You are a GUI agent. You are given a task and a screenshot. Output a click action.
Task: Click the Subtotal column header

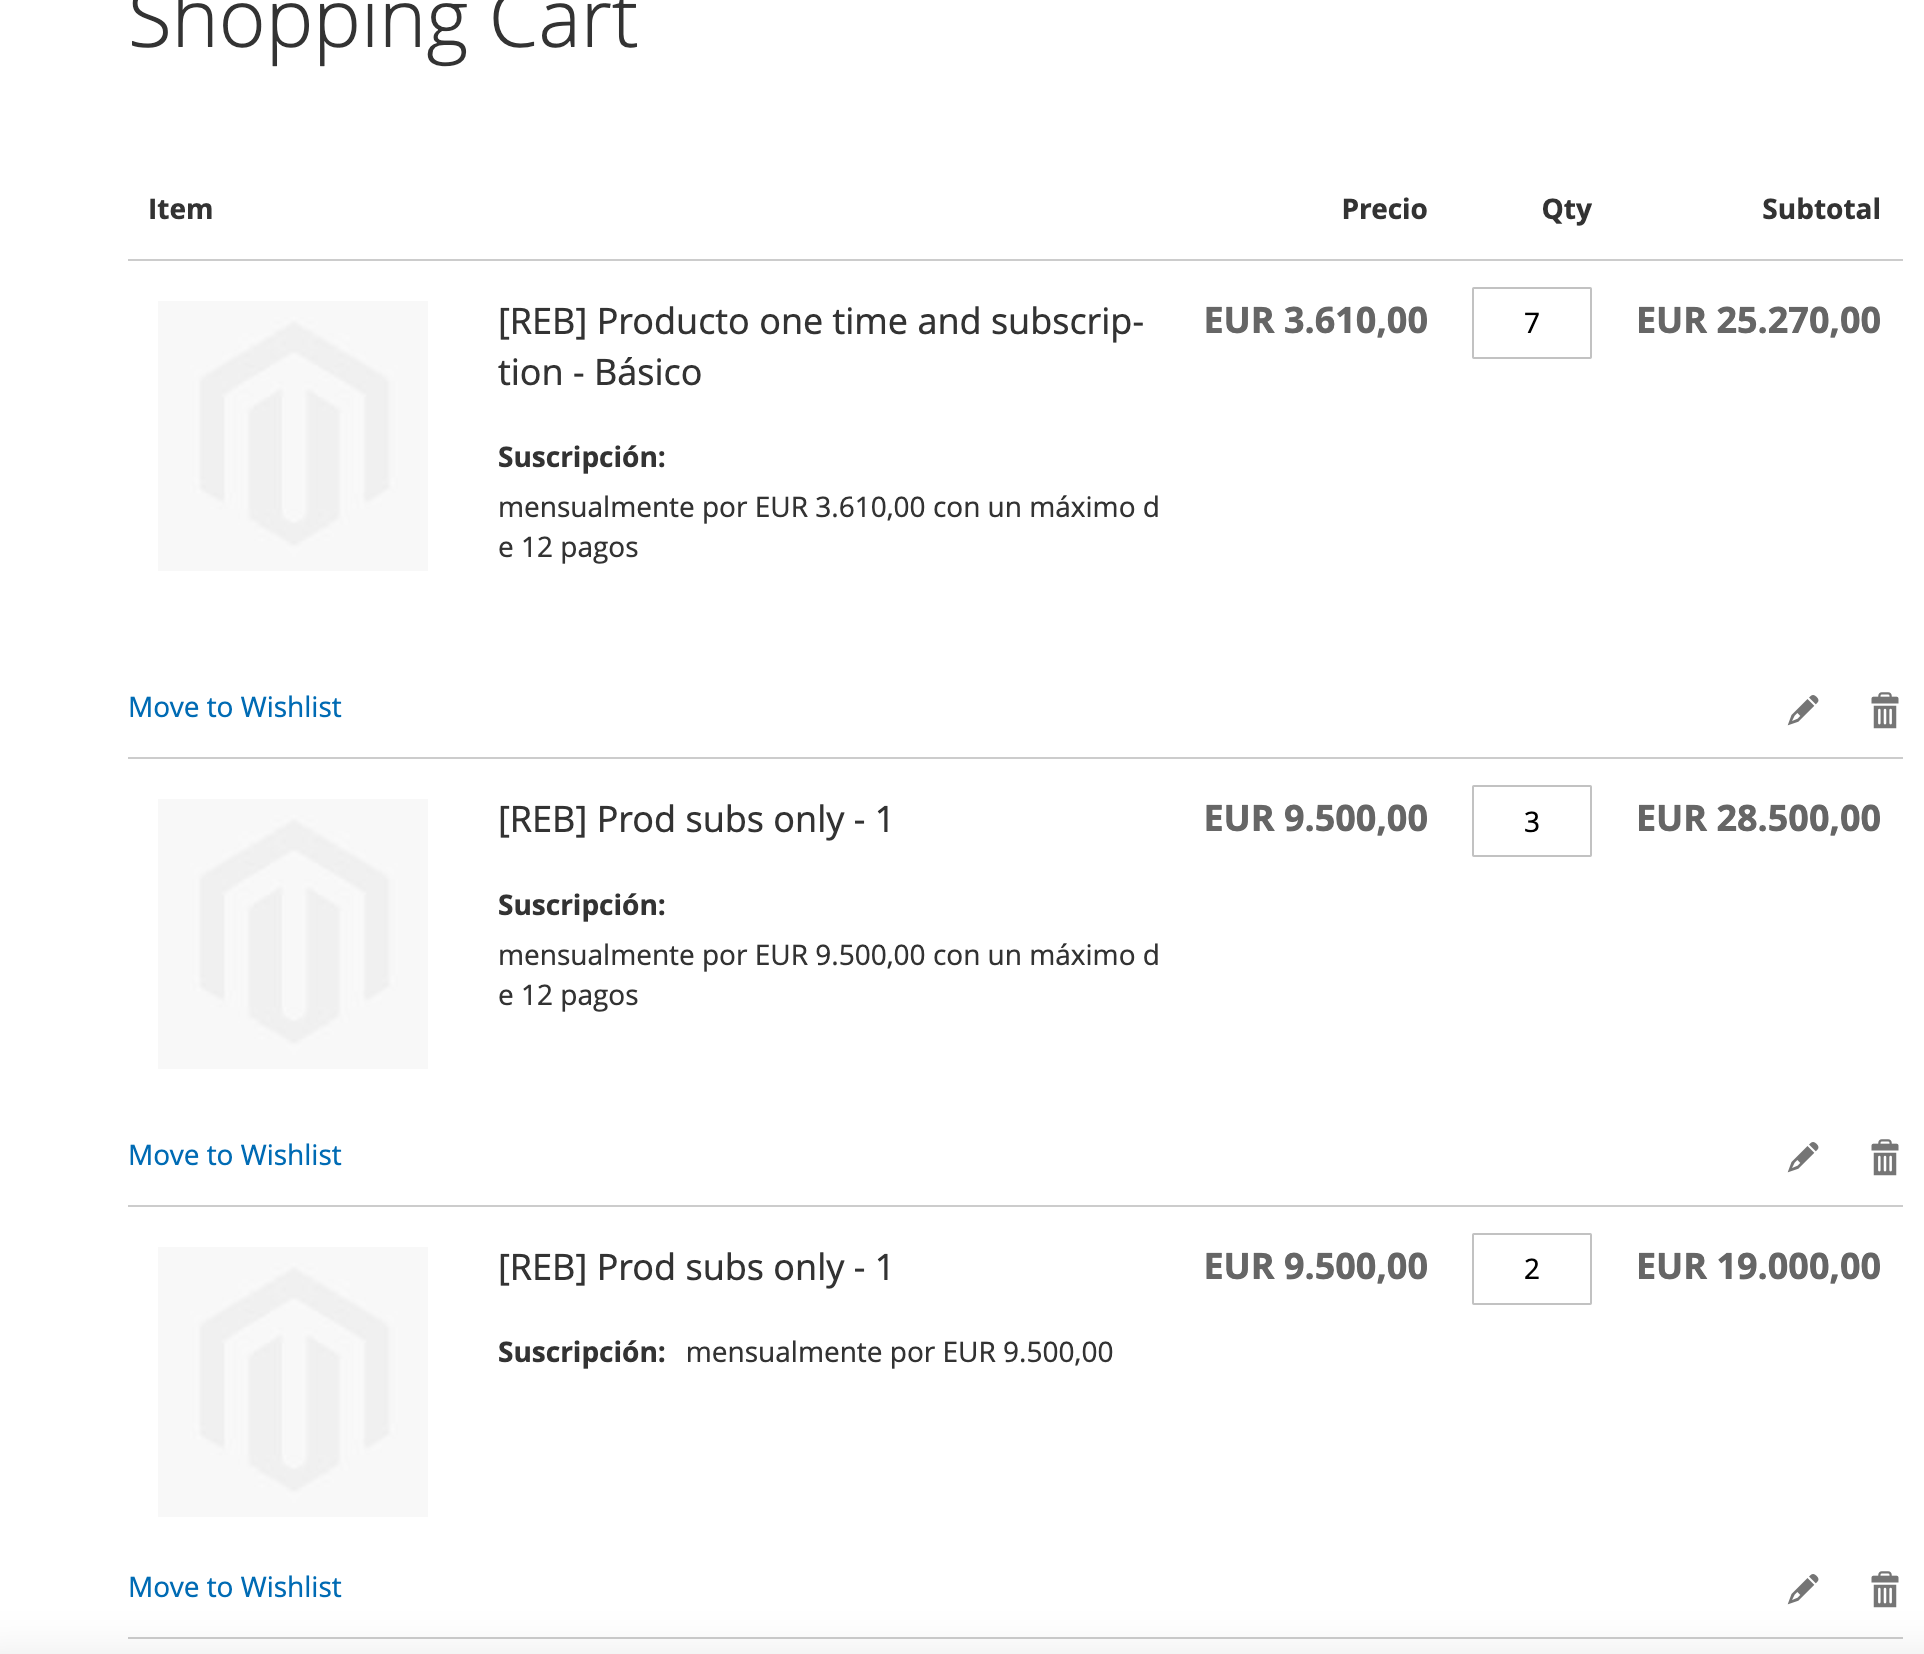[1820, 209]
